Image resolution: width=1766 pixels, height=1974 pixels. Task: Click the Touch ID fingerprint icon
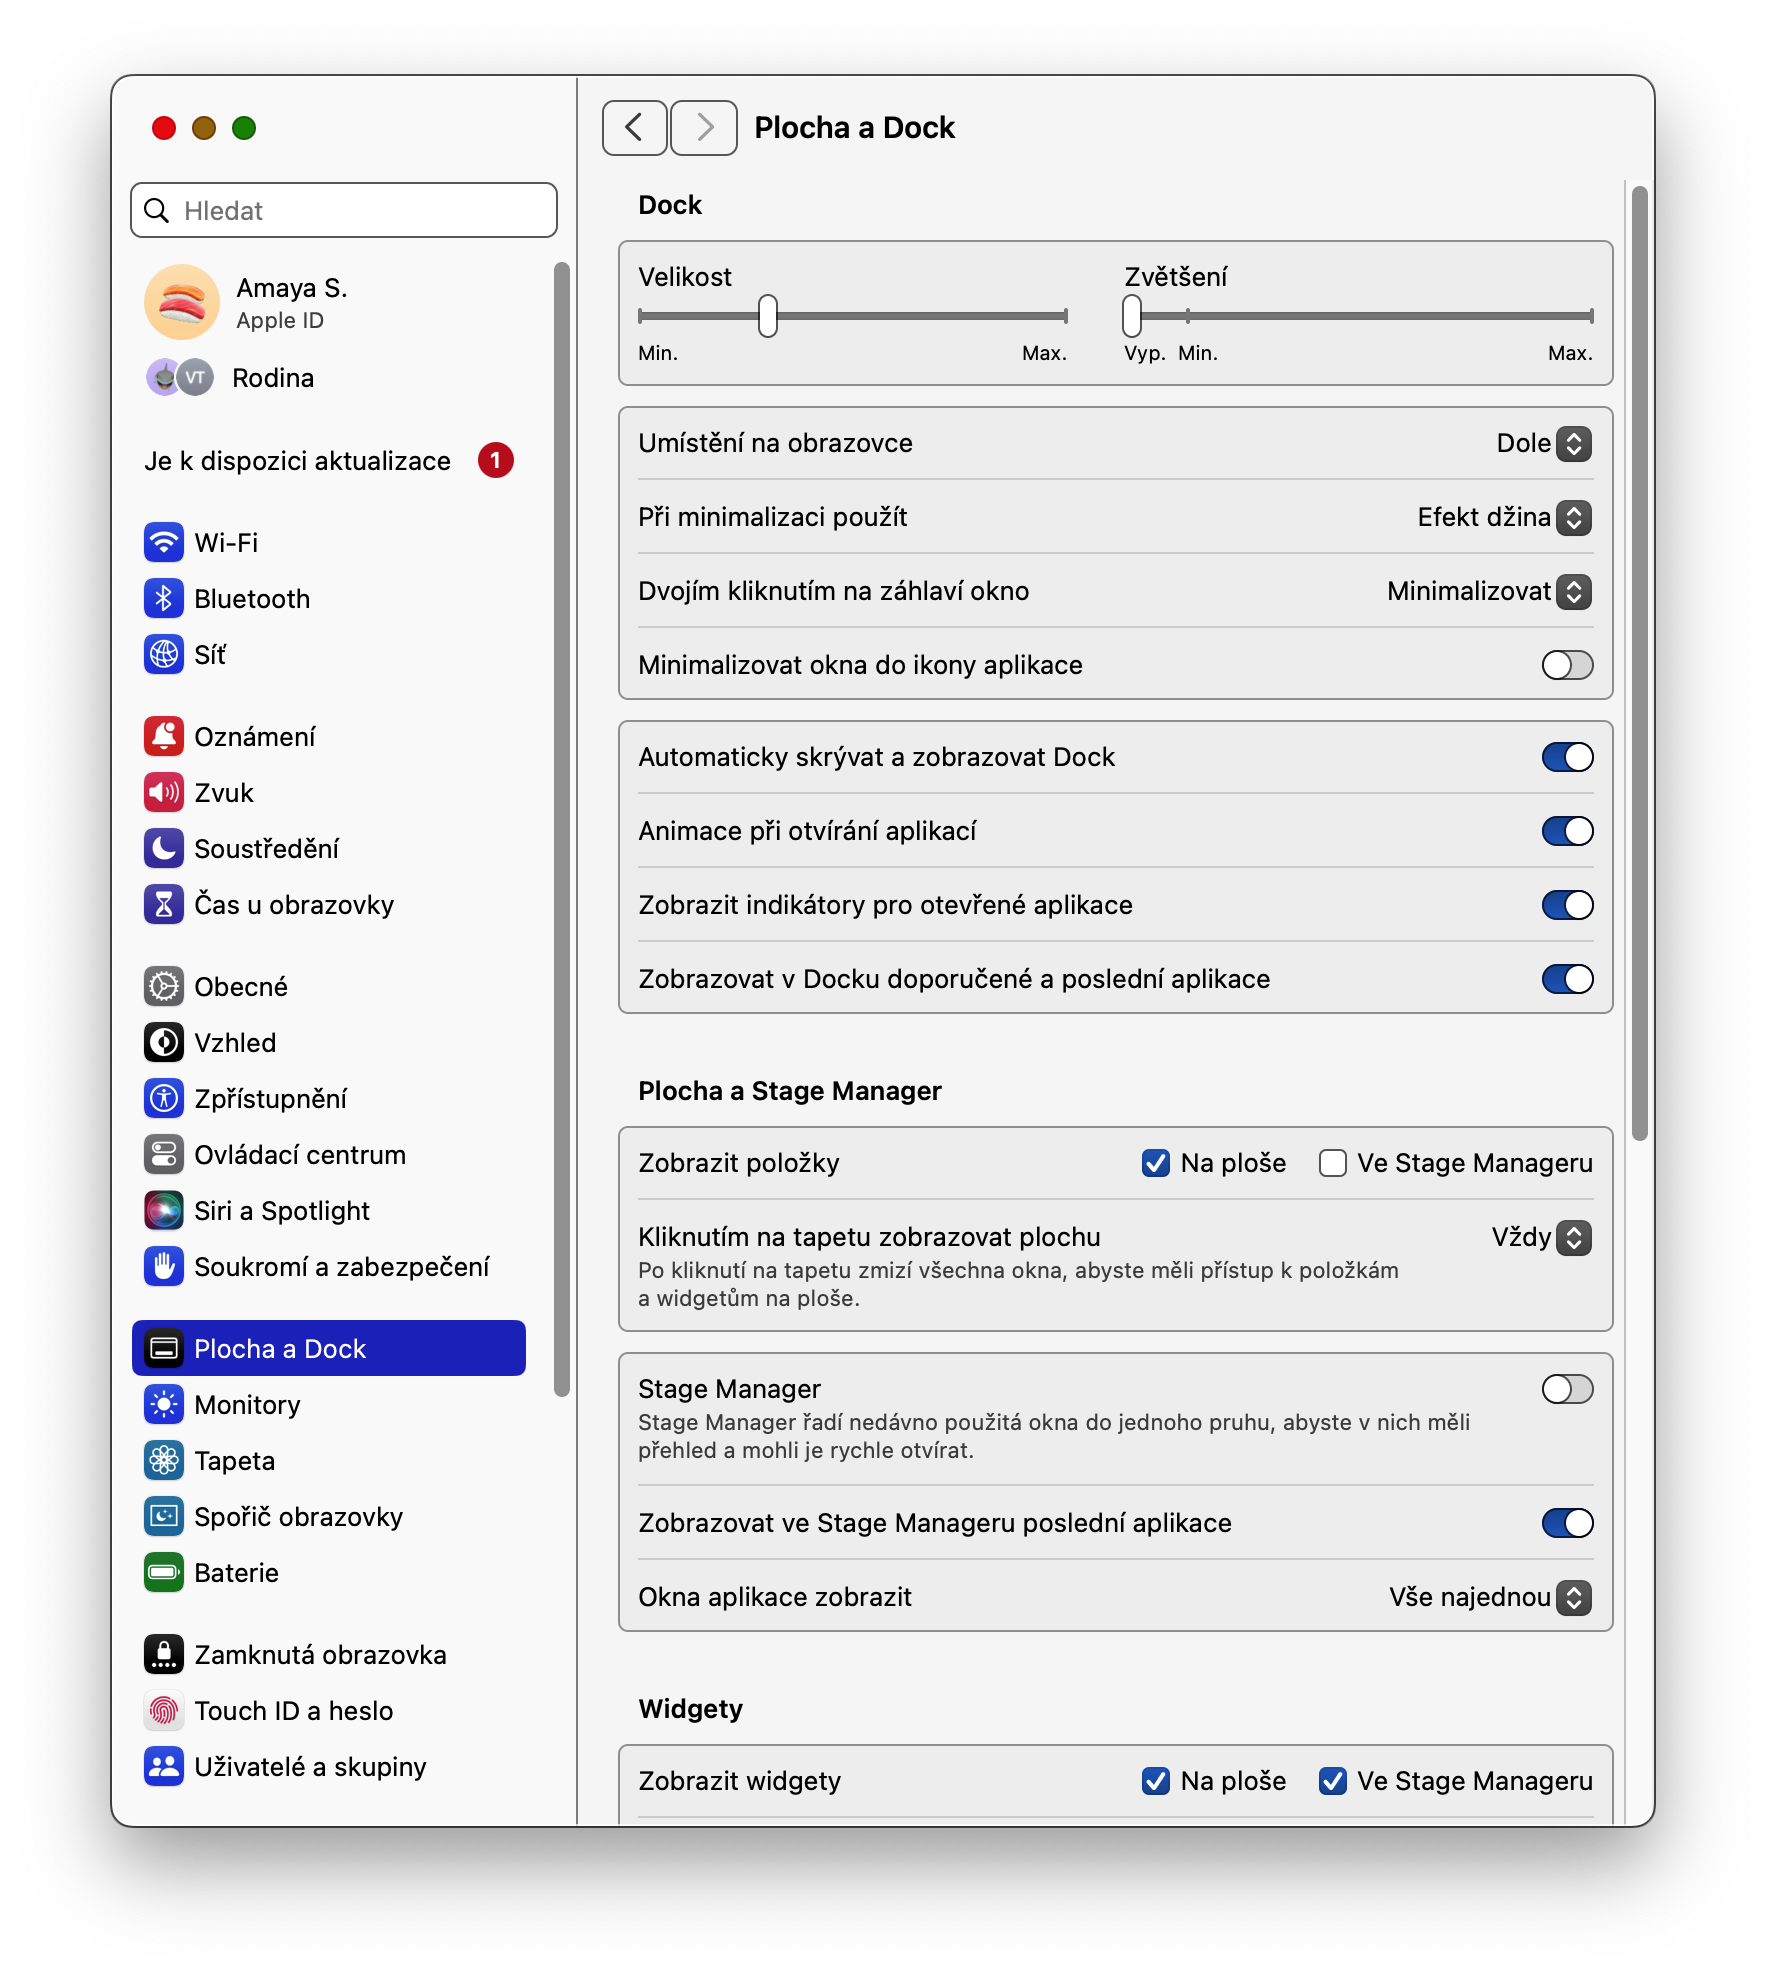(x=163, y=1711)
